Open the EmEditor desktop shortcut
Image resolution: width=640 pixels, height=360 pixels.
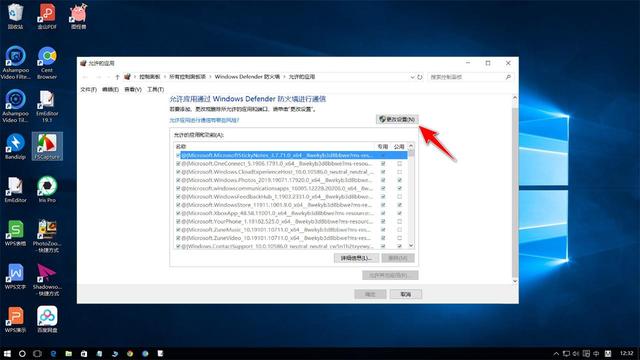coord(16,190)
